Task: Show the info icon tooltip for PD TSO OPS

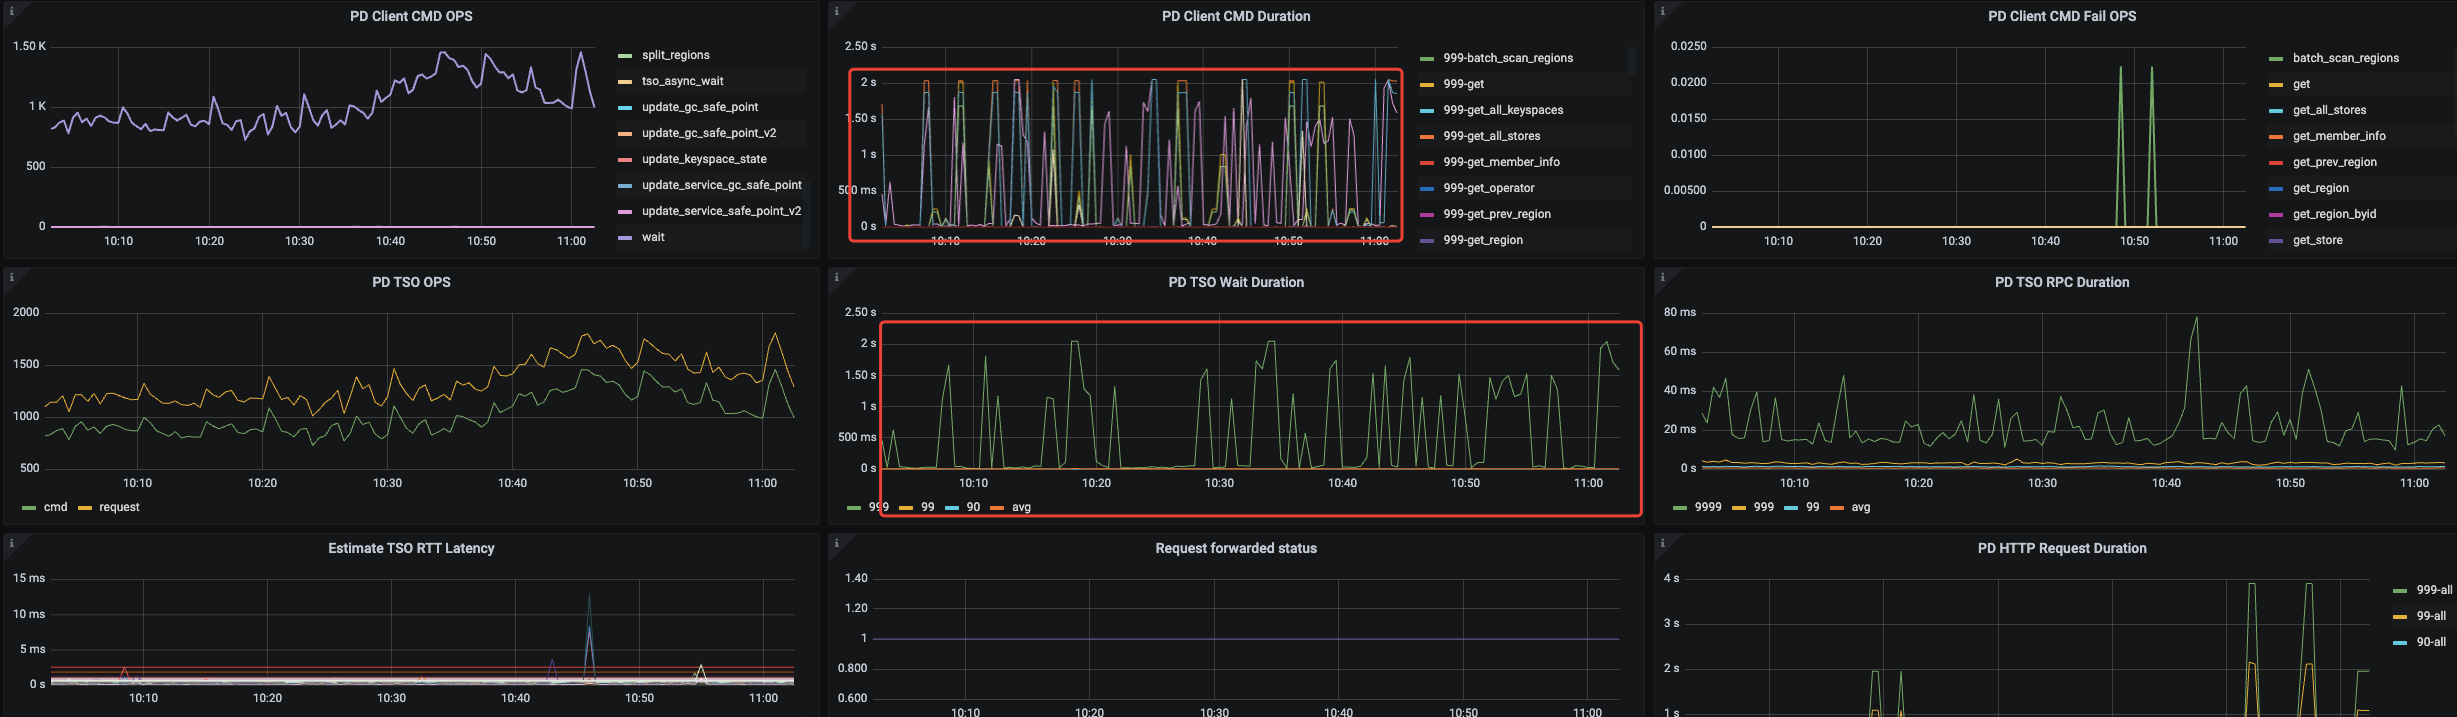Action: tap(11, 277)
